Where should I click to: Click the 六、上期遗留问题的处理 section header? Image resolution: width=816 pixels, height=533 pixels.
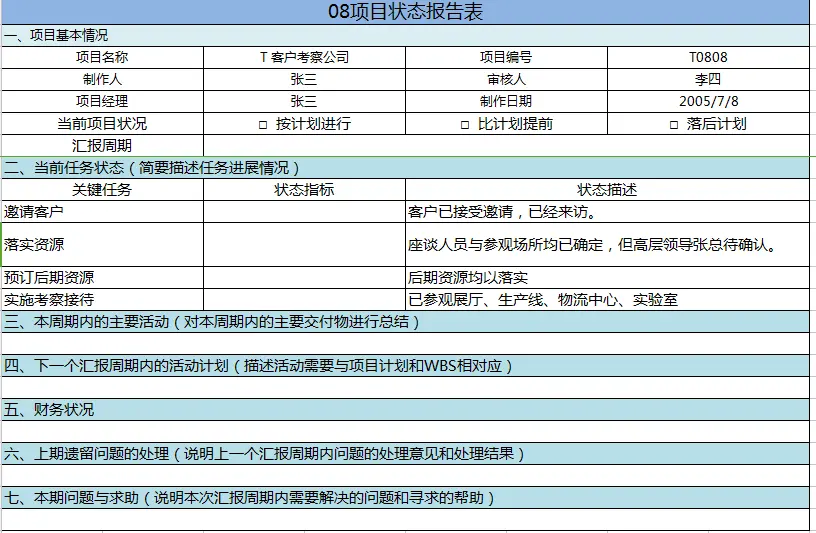pyautogui.click(x=405, y=453)
